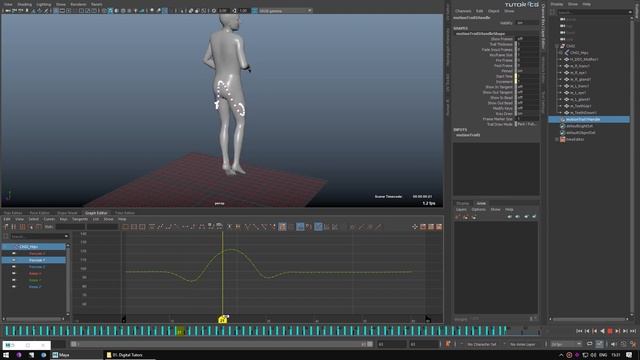This screenshot has width=640, height=360.
Task: Toggle the second blue highlighted snap icon
Action: point(318,227)
